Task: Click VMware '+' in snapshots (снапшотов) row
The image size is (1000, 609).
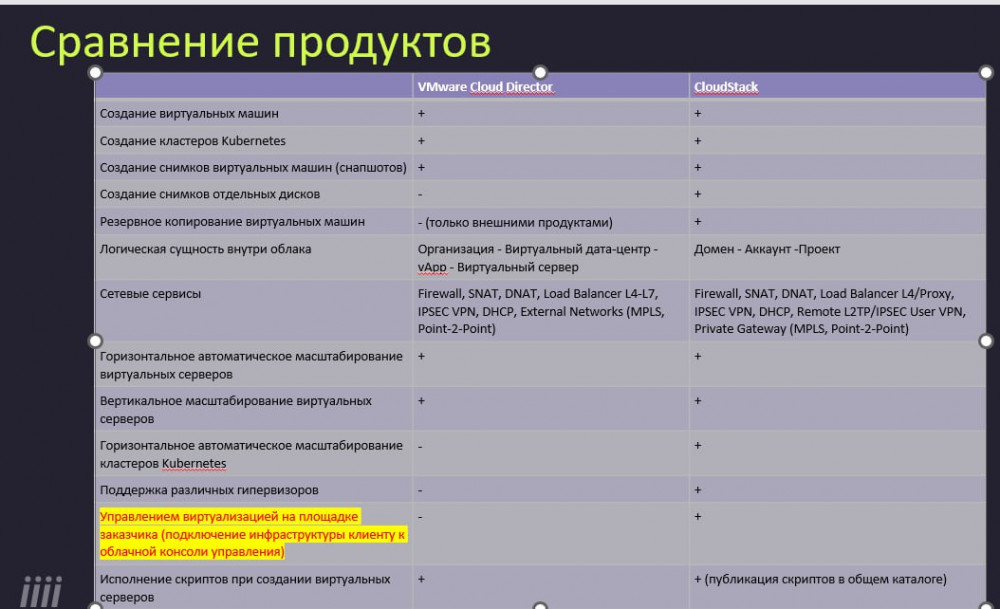Action: [421, 168]
